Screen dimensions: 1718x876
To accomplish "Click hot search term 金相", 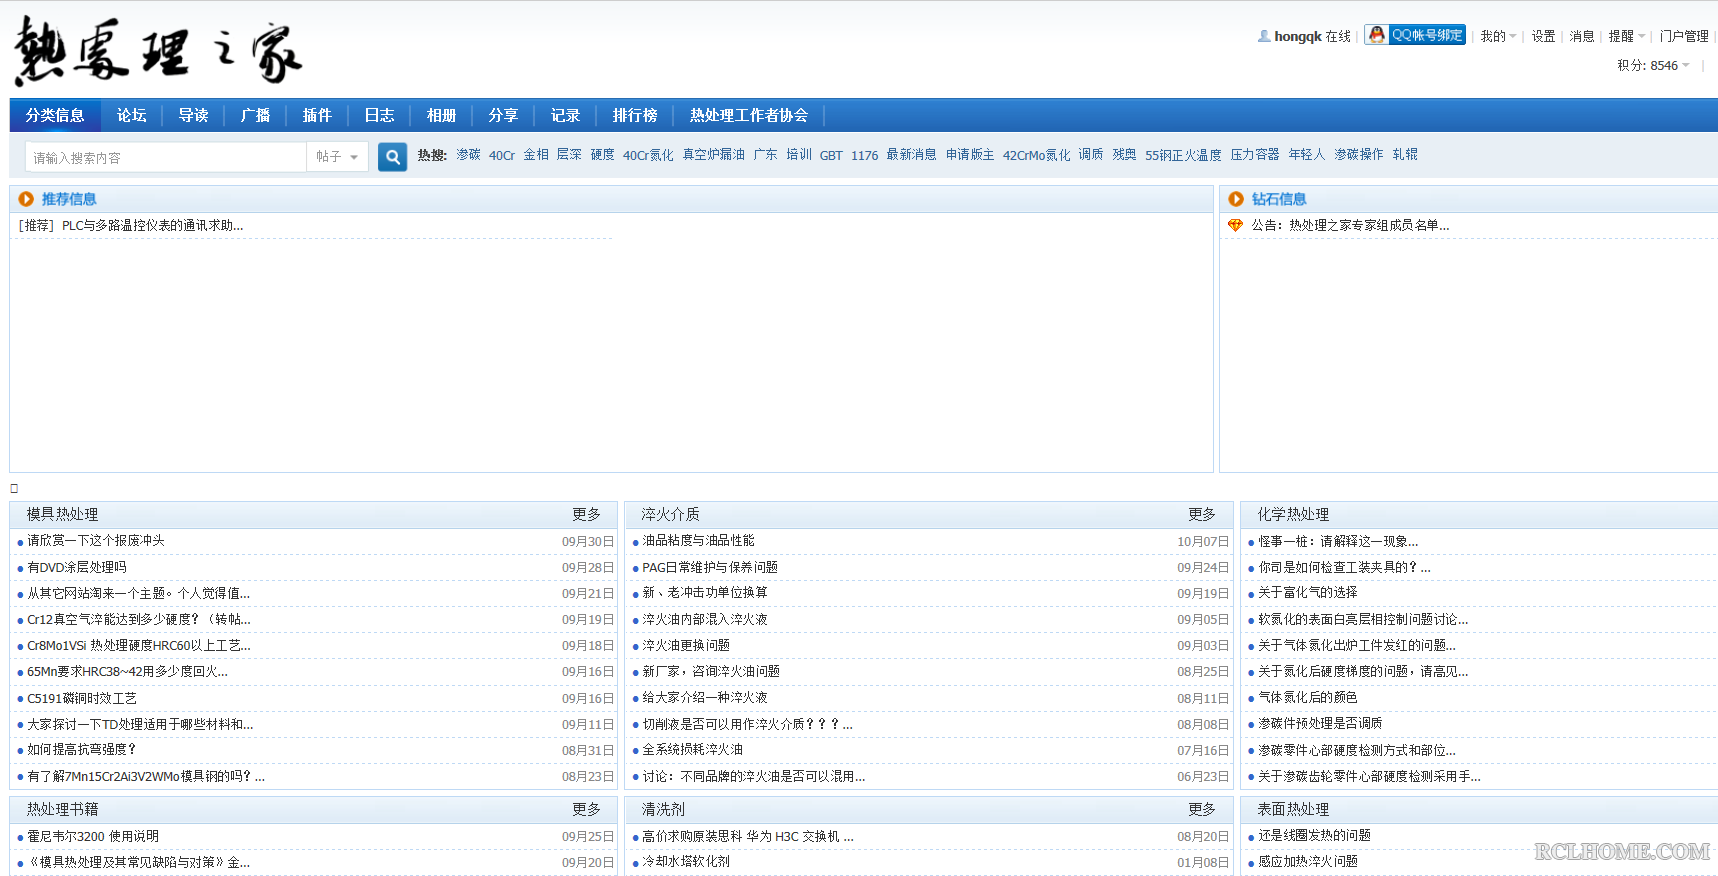I will point(536,155).
